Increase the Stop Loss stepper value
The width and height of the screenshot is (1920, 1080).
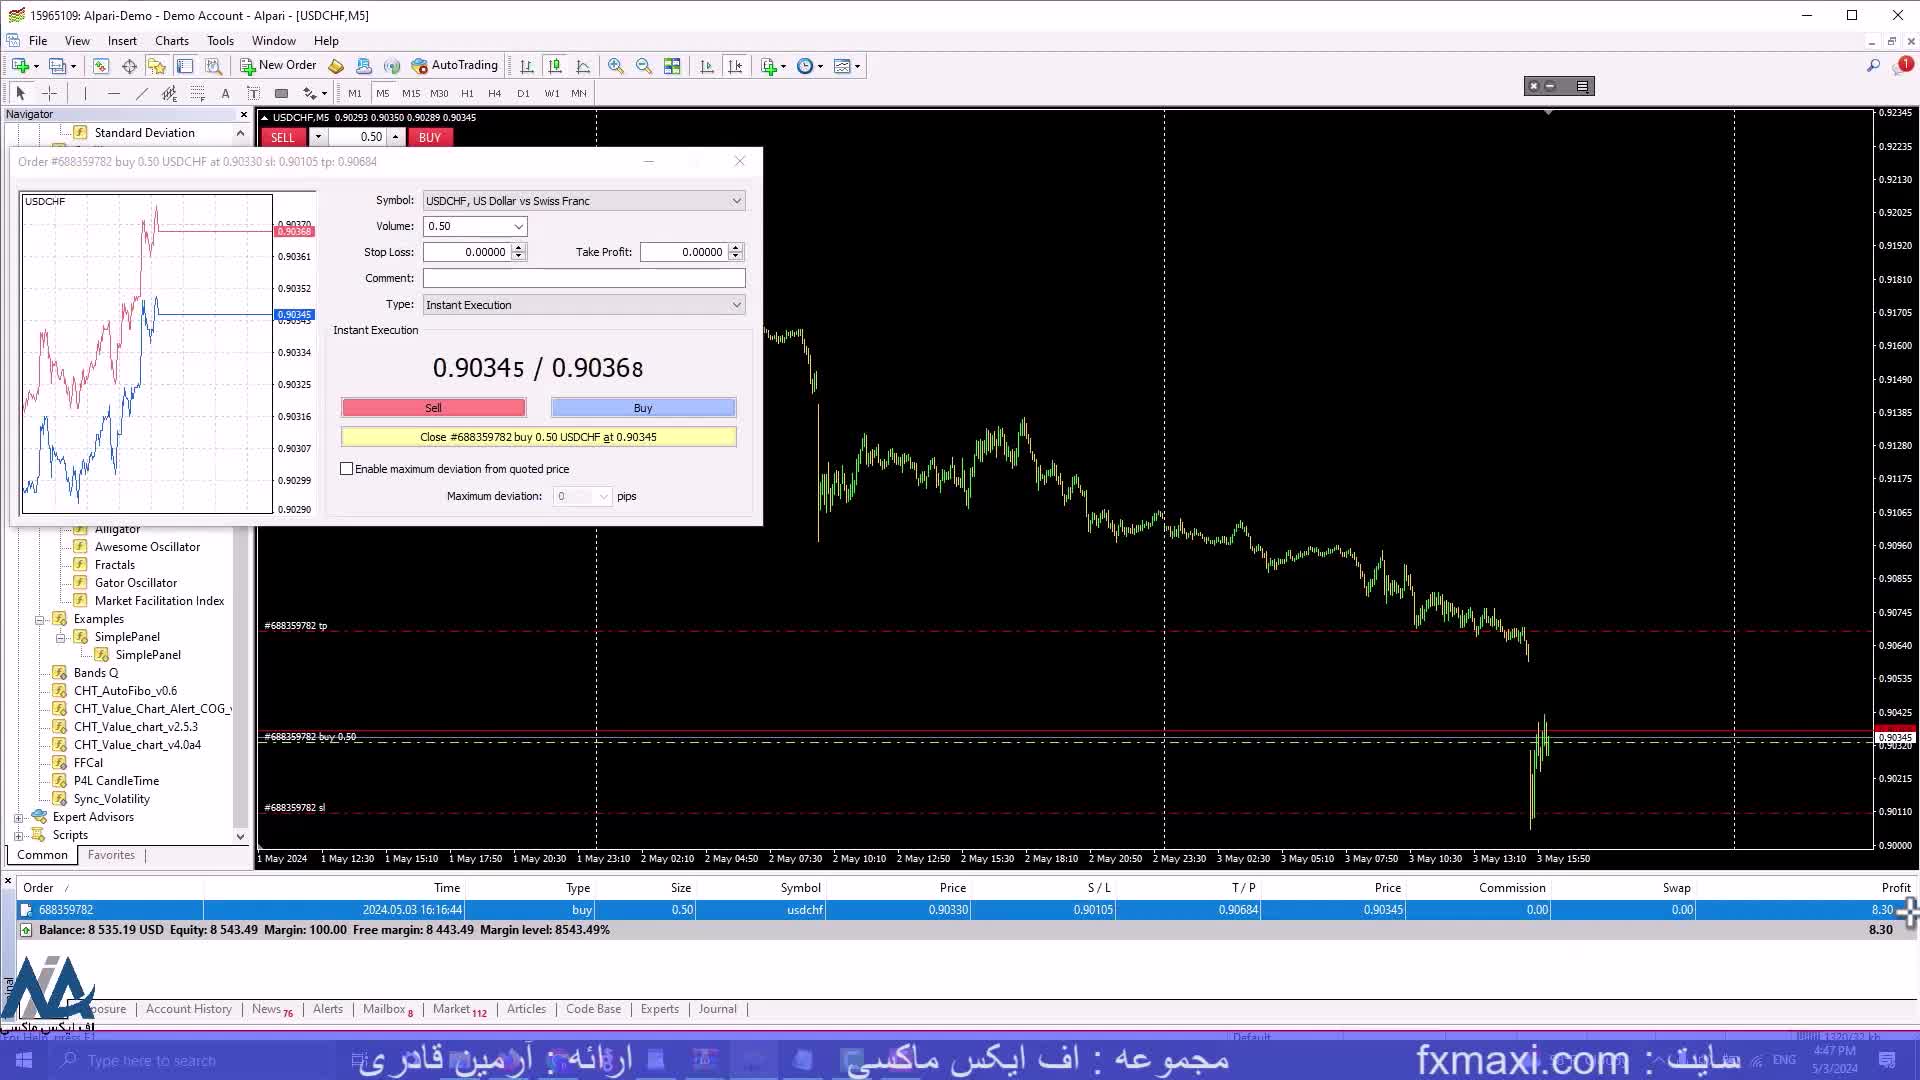[519, 248]
